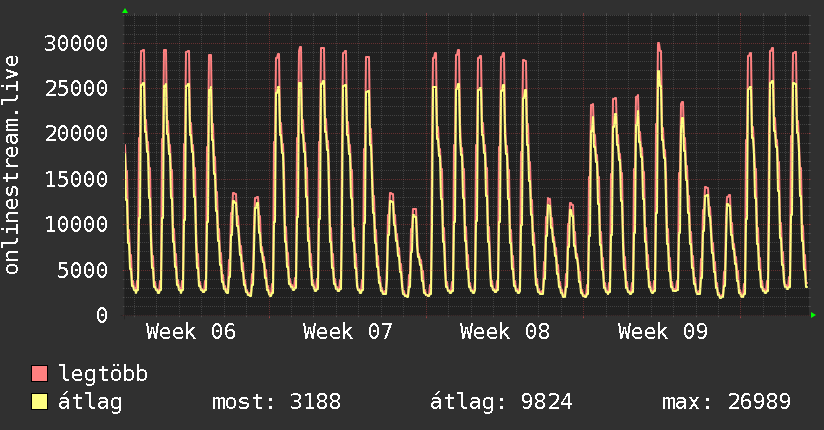This screenshot has height=430, width=824.
Task: Select the legtöbb legend label text
Action: [x=103, y=374]
